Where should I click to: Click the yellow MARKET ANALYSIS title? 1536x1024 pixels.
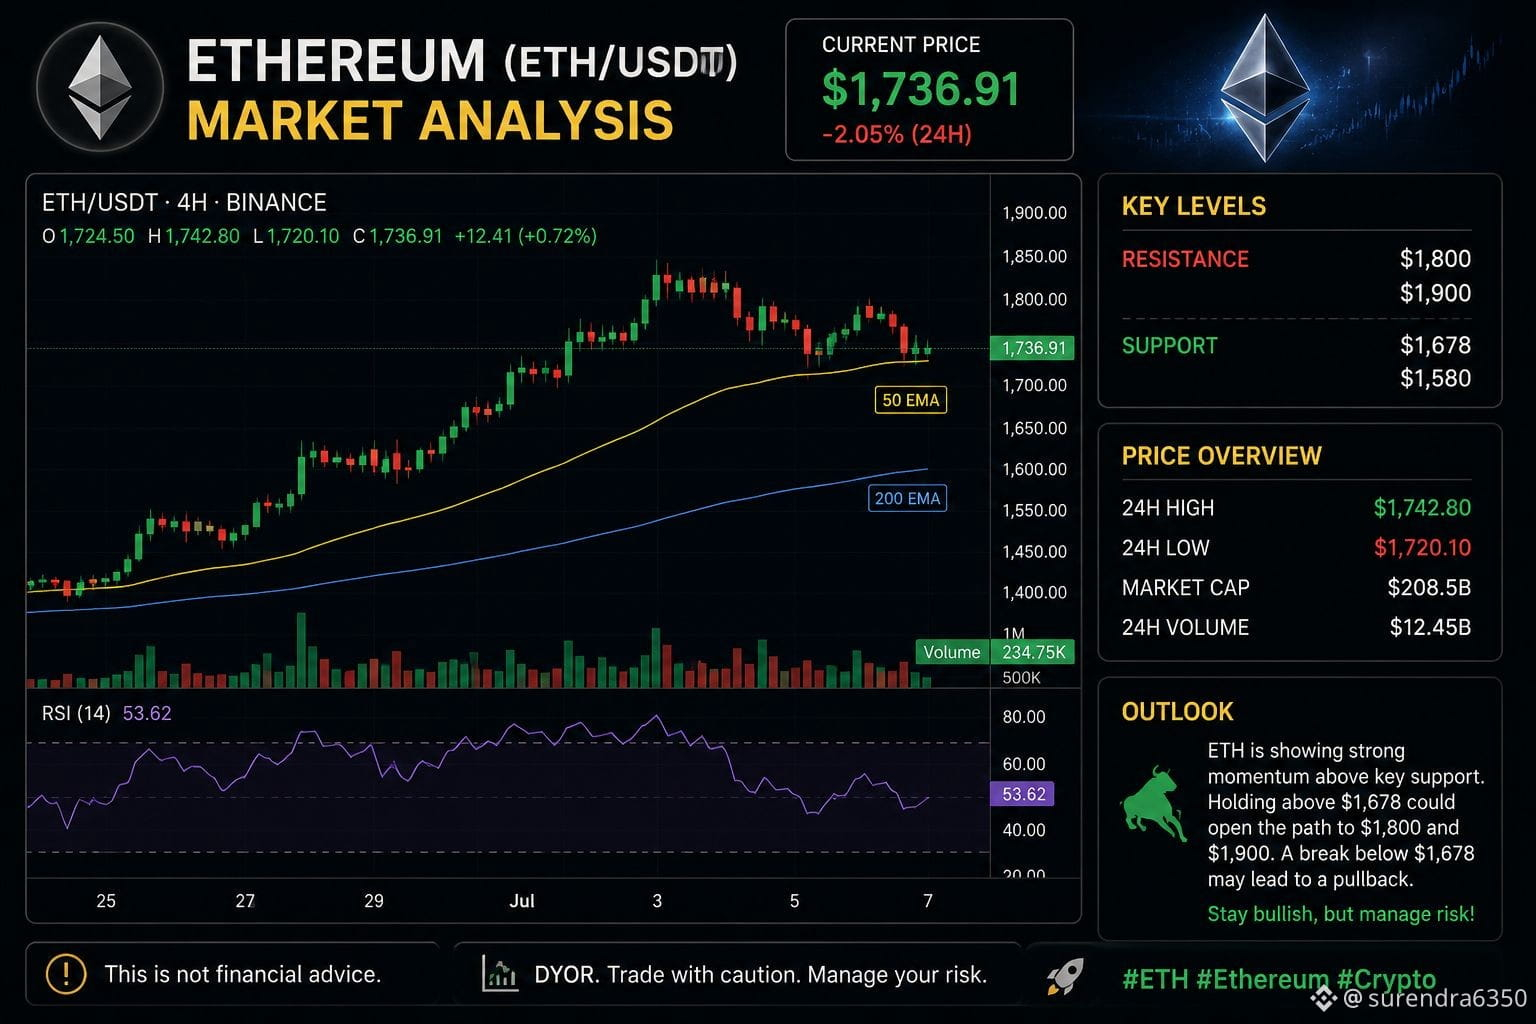(430, 121)
